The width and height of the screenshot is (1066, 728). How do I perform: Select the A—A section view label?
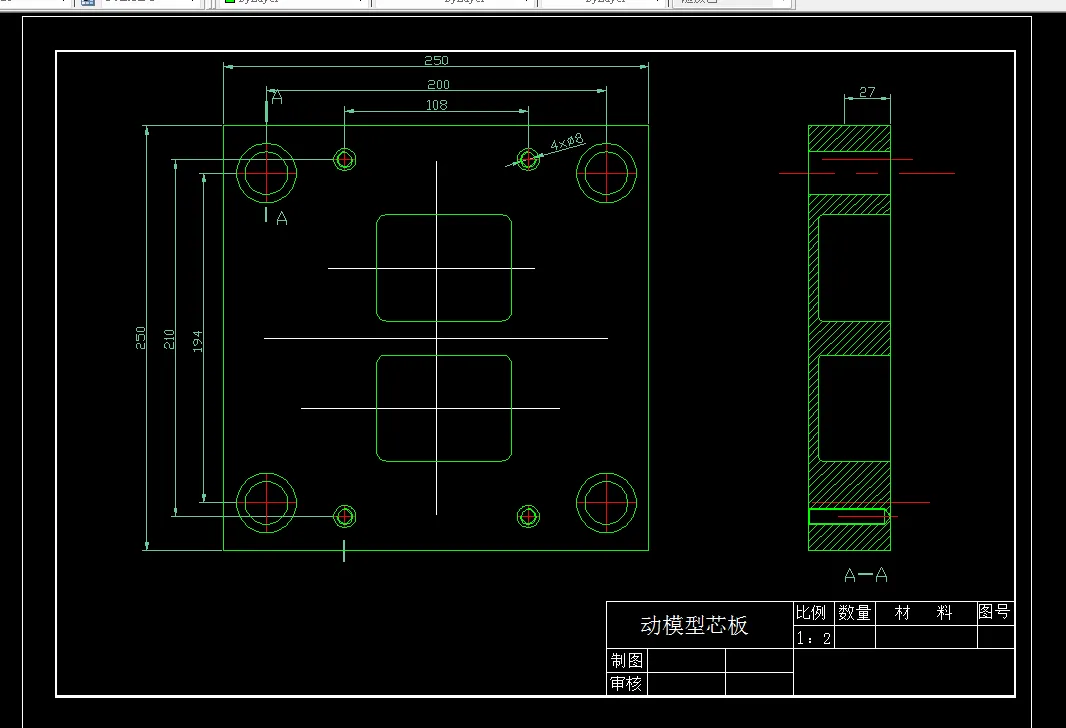tap(865, 575)
